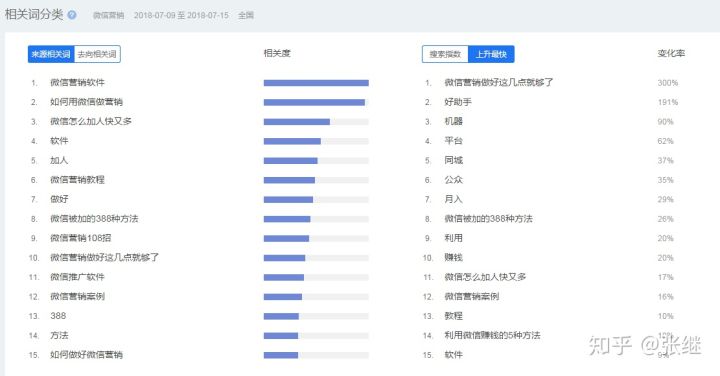Click the keyword 微信怎么加人快又多 ranked third
Viewport: 720px width, 376px height.
click(91, 121)
